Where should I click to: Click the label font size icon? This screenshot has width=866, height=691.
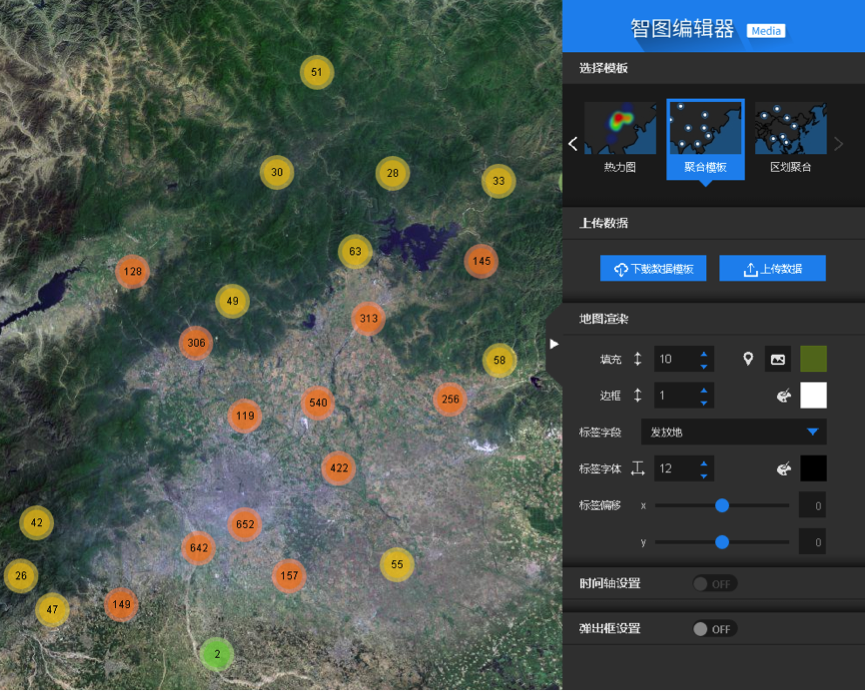click(x=638, y=468)
